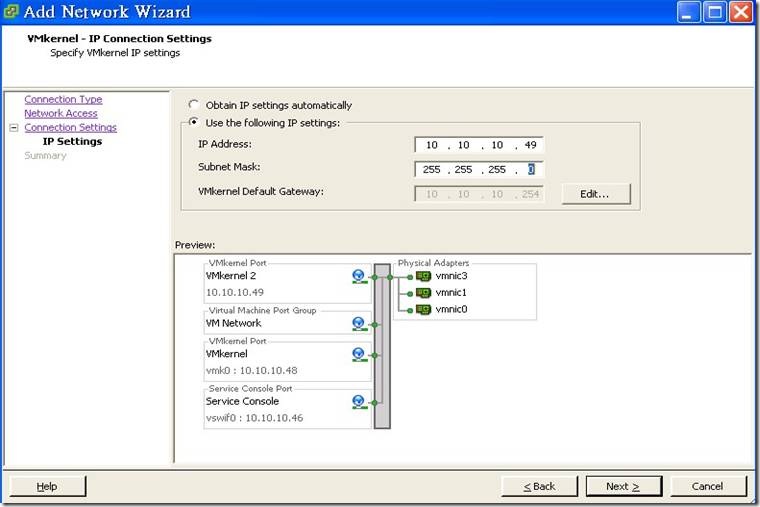This screenshot has height=507, width=760.
Task: Click the vmnic1 label text
Action: pyautogui.click(x=451, y=292)
